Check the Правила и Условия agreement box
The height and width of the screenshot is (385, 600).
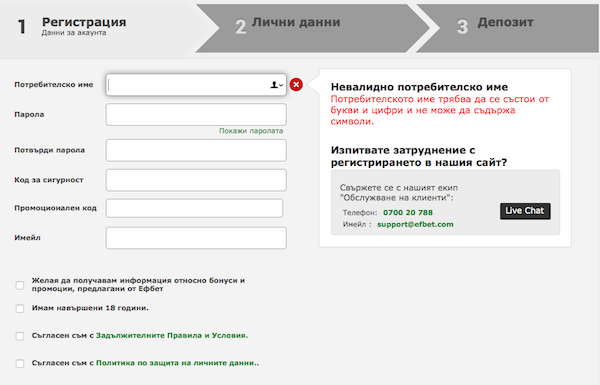pos(20,336)
